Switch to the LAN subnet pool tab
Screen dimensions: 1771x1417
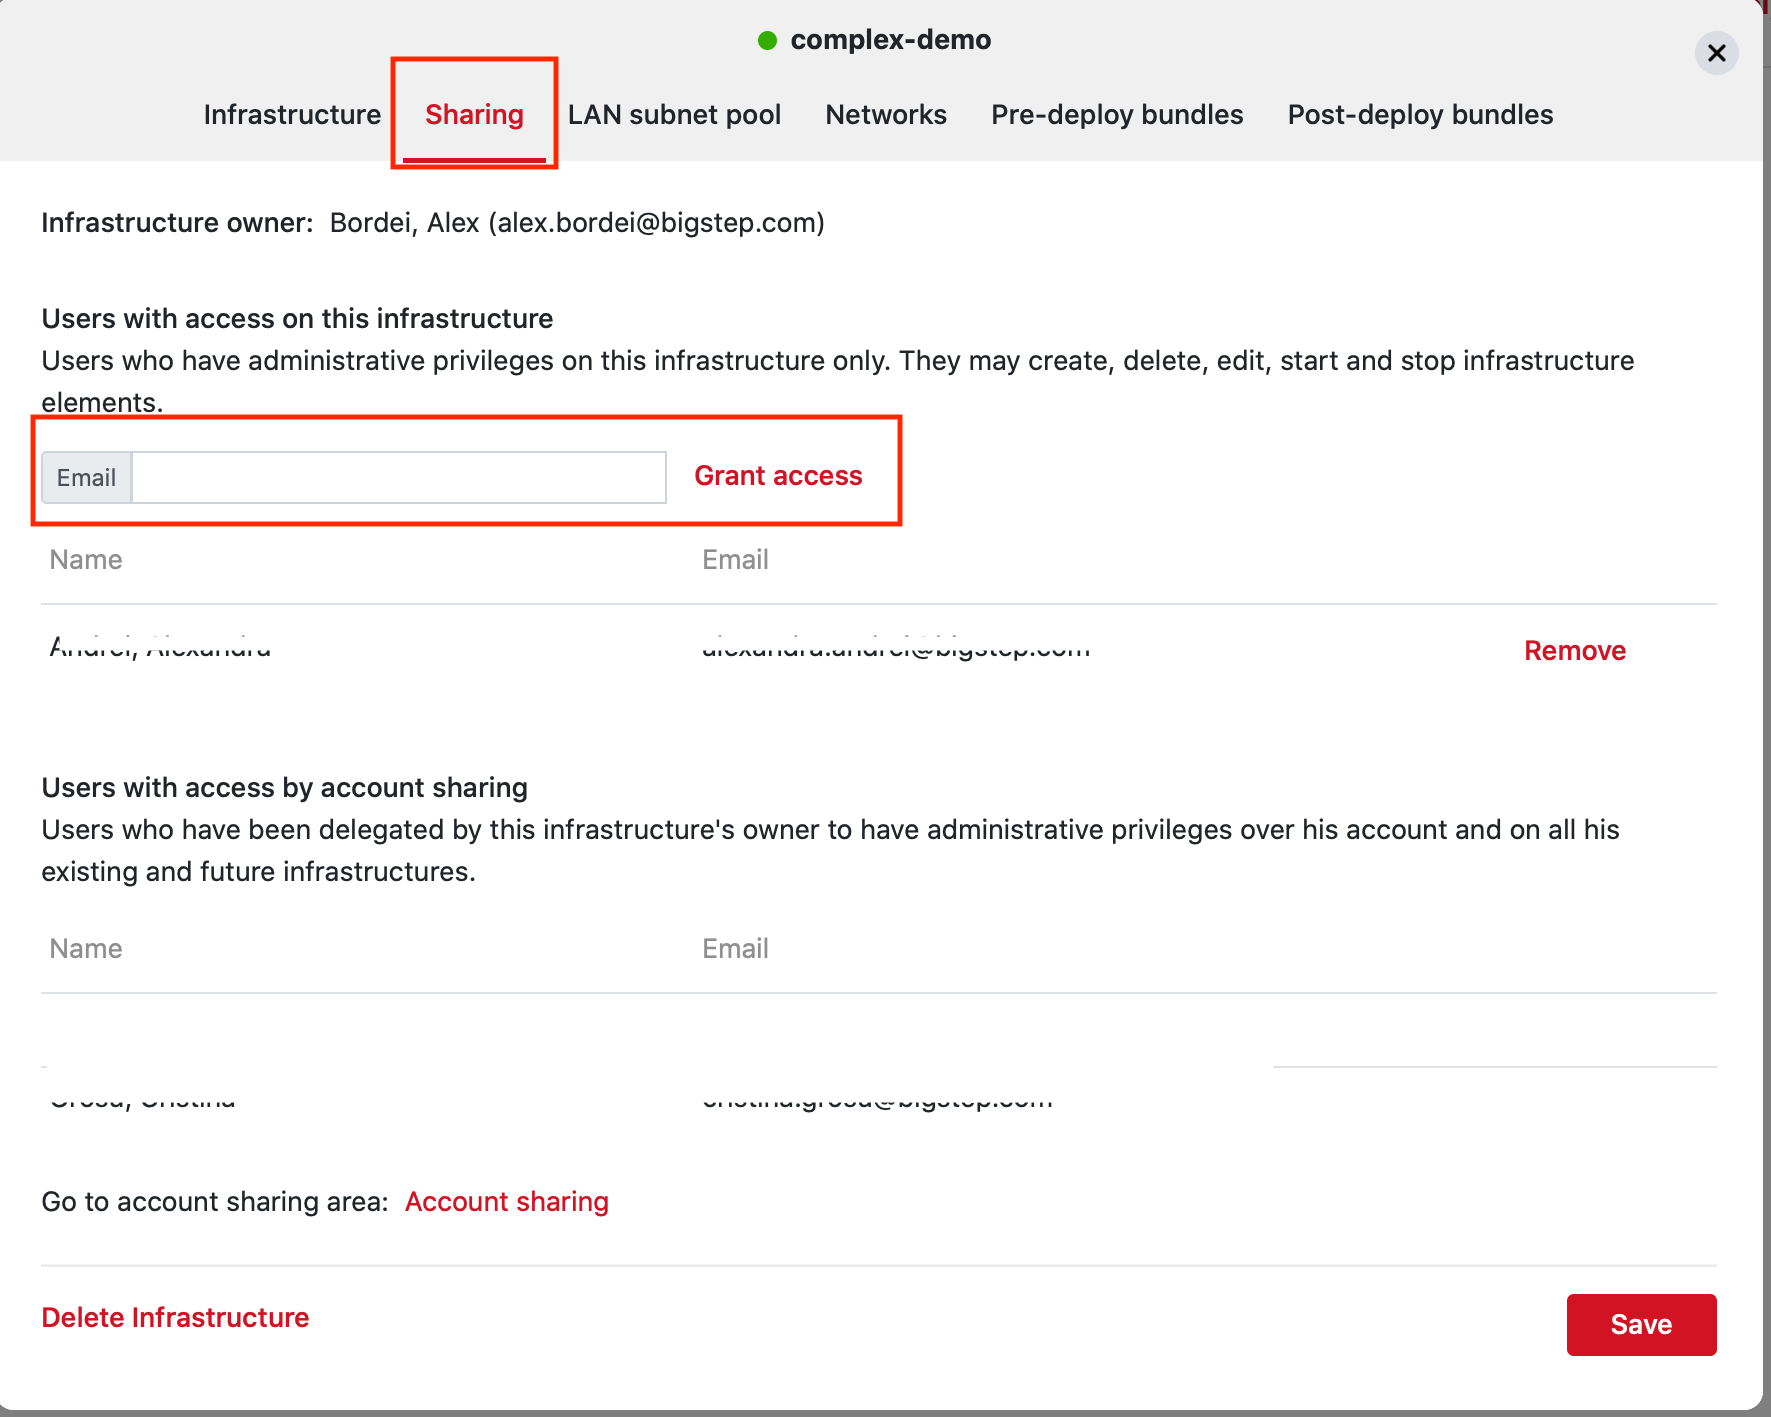[674, 115]
